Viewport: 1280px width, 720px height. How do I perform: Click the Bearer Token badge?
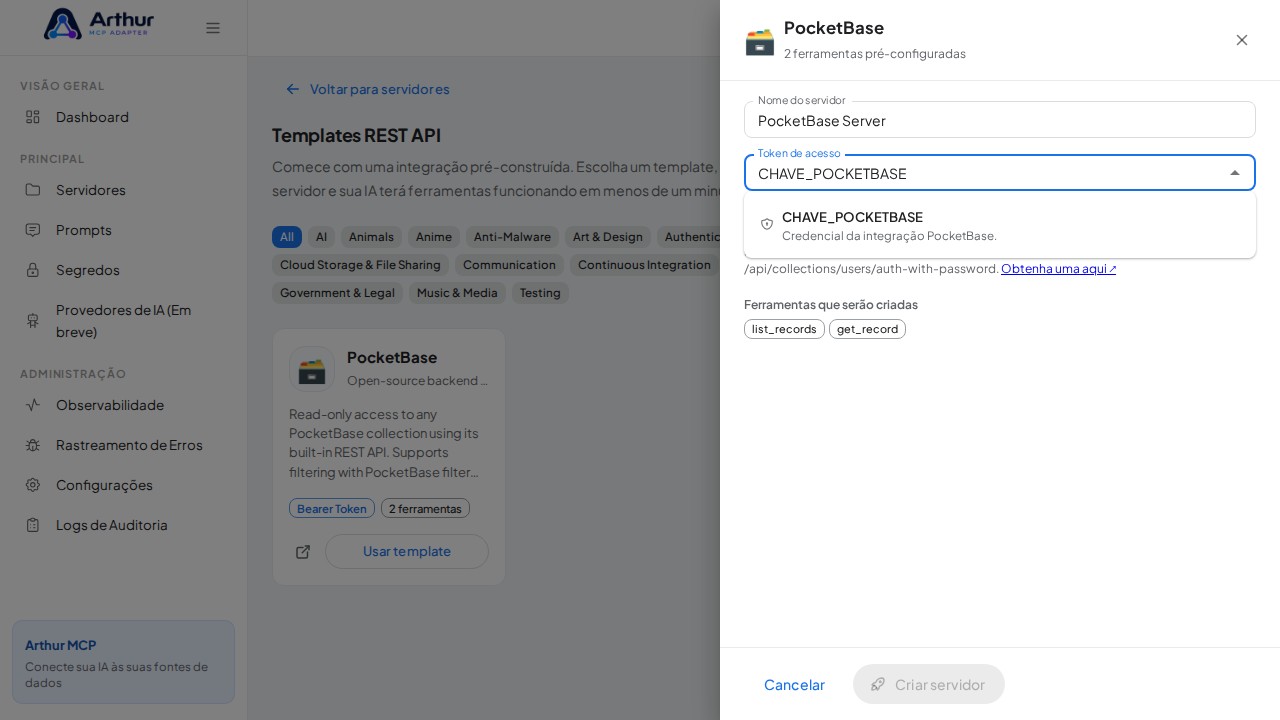pos(332,508)
